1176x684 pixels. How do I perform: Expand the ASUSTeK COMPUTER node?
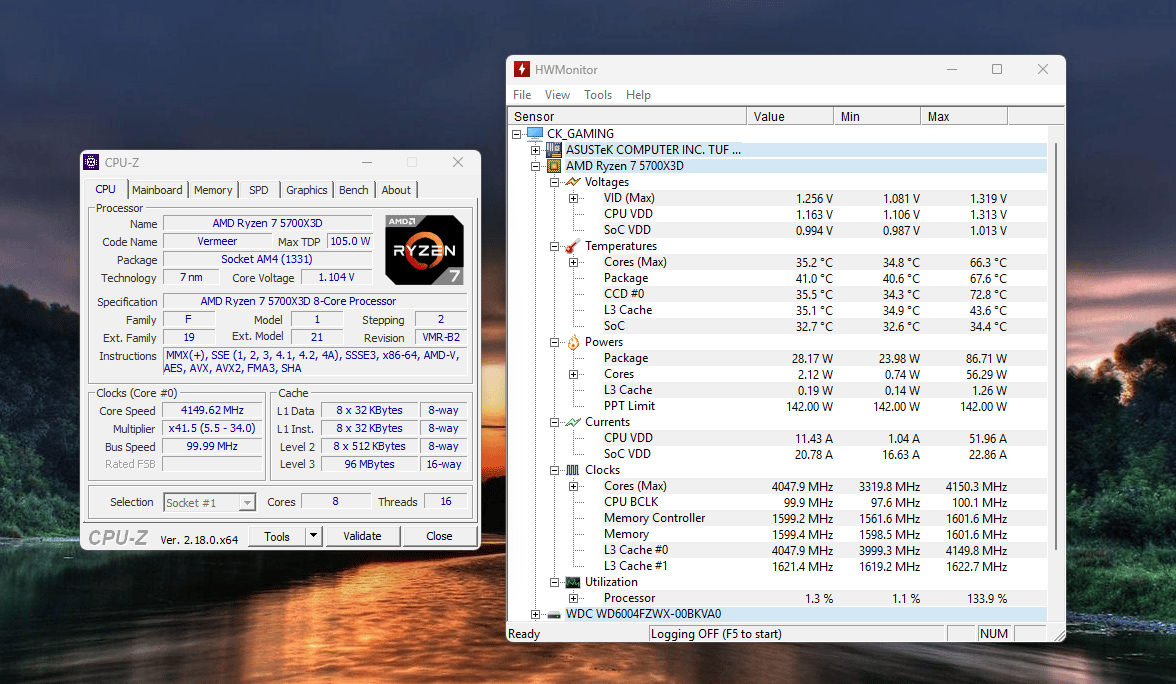(x=536, y=150)
